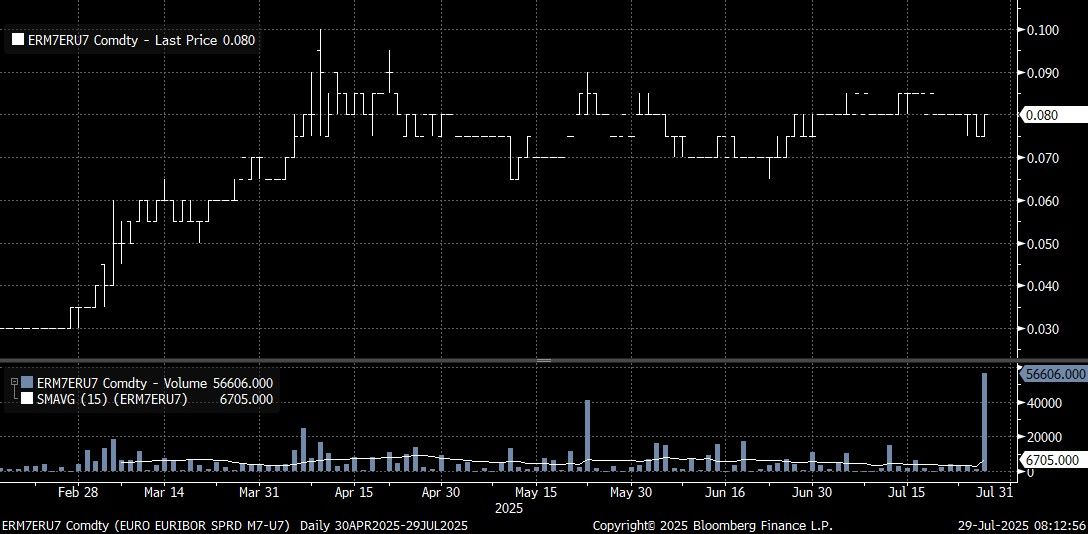
Task: Click the 2025 year label under the axis
Action: coord(507,508)
